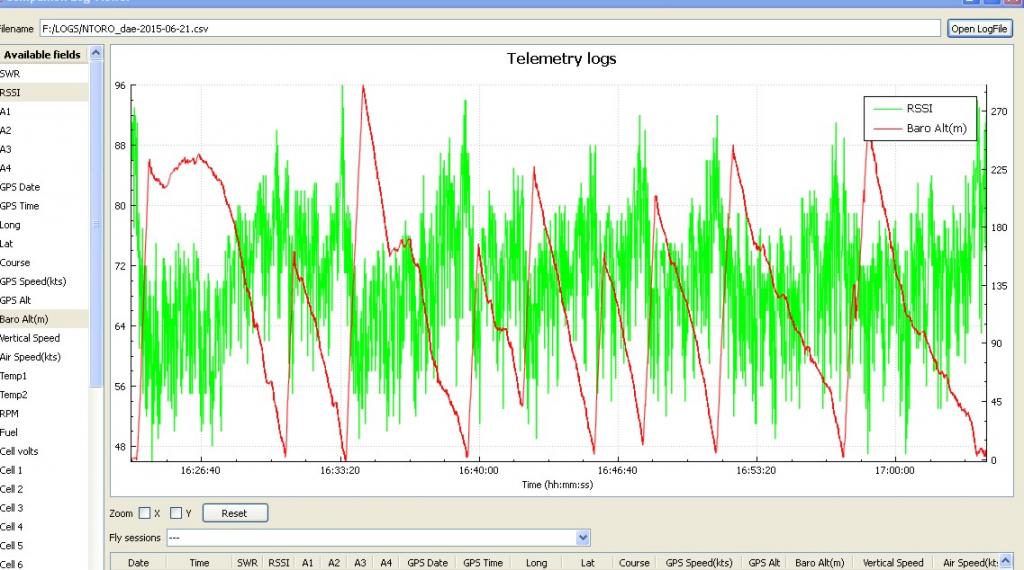Click the Open LogFile button
Viewport: 1024px width, 570px height.
(979, 29)
